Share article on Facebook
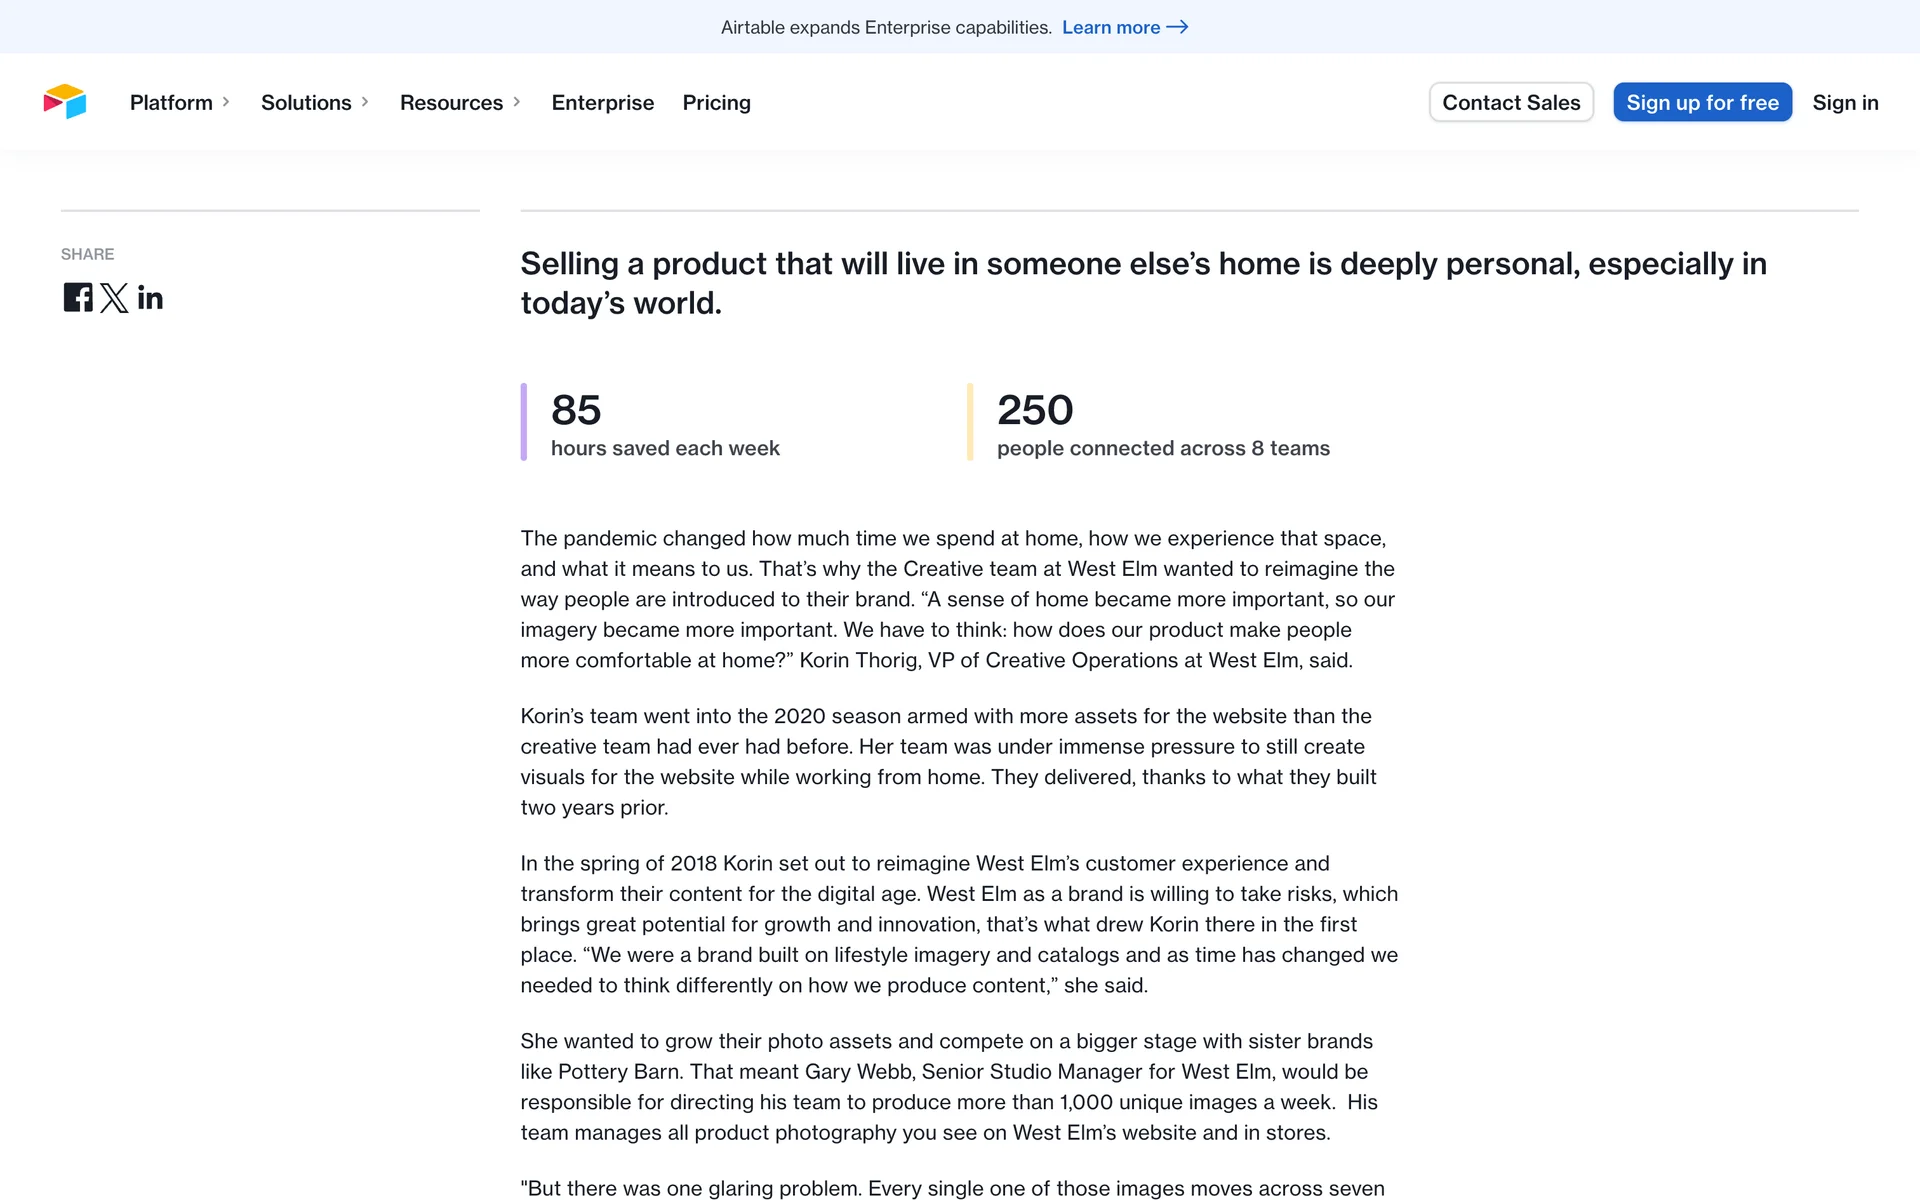Viewport: 1920px width, 1200px height. [78, 297]
